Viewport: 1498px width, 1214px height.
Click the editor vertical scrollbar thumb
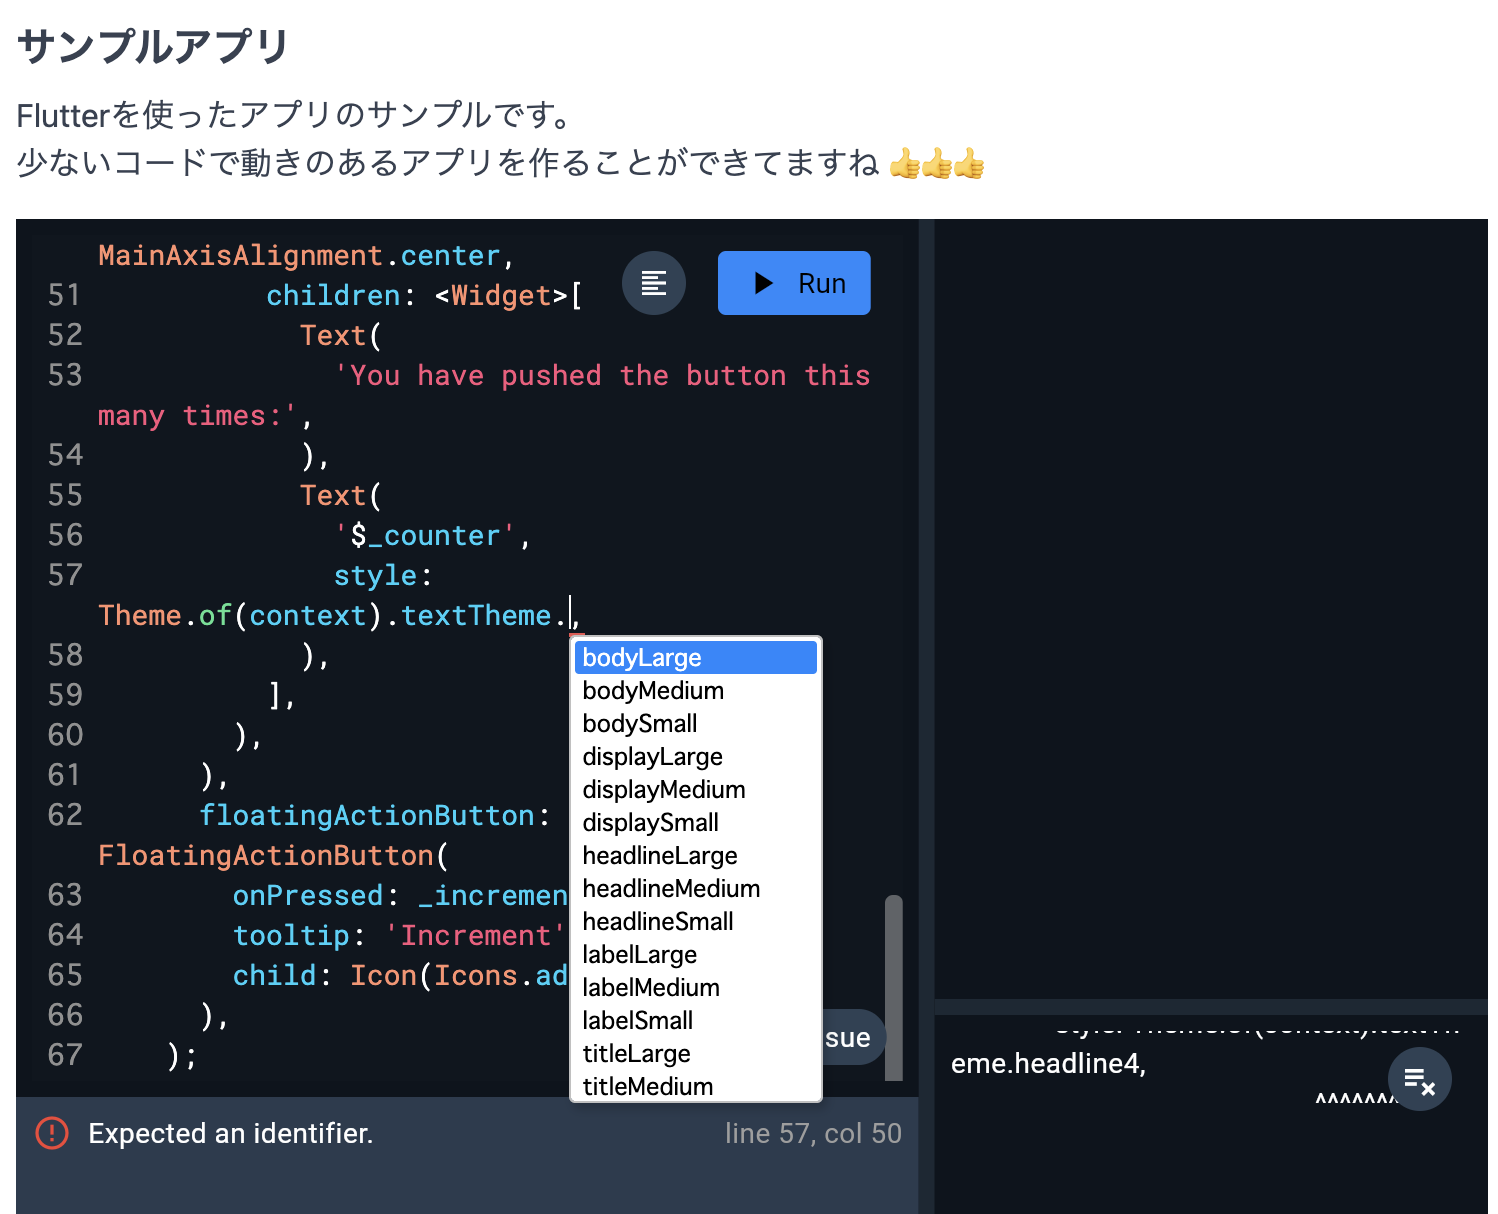pos(894,988)
